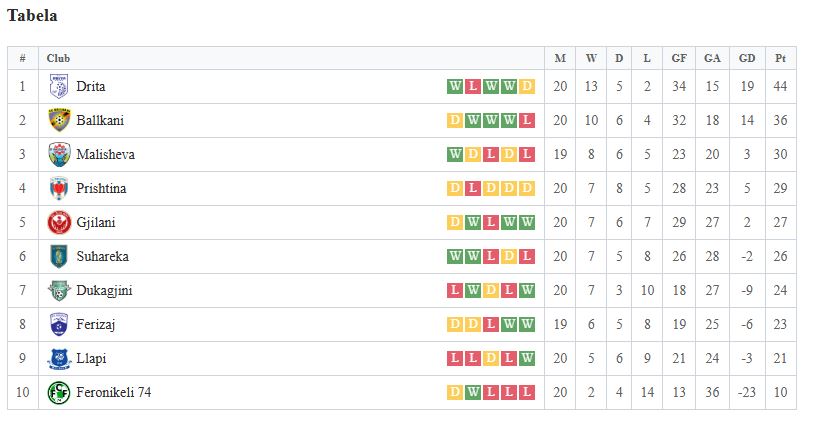Click Drita's first green W form badge
Viewport: 815px width, 432px height.
click(455, 87)
